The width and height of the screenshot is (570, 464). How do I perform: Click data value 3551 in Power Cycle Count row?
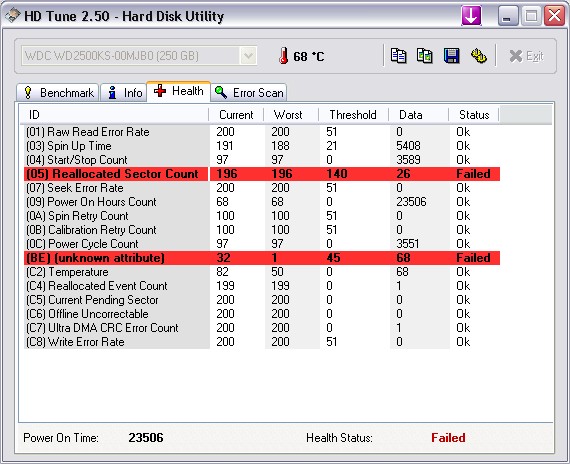(408, 244)
